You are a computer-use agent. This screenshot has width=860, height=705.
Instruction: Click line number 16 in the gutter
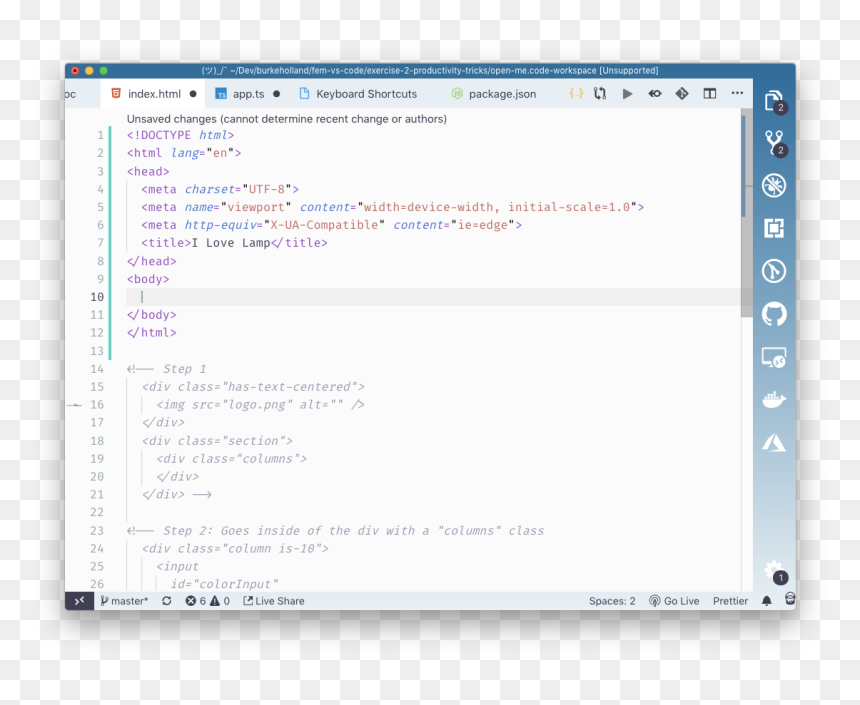pos(97,404)
